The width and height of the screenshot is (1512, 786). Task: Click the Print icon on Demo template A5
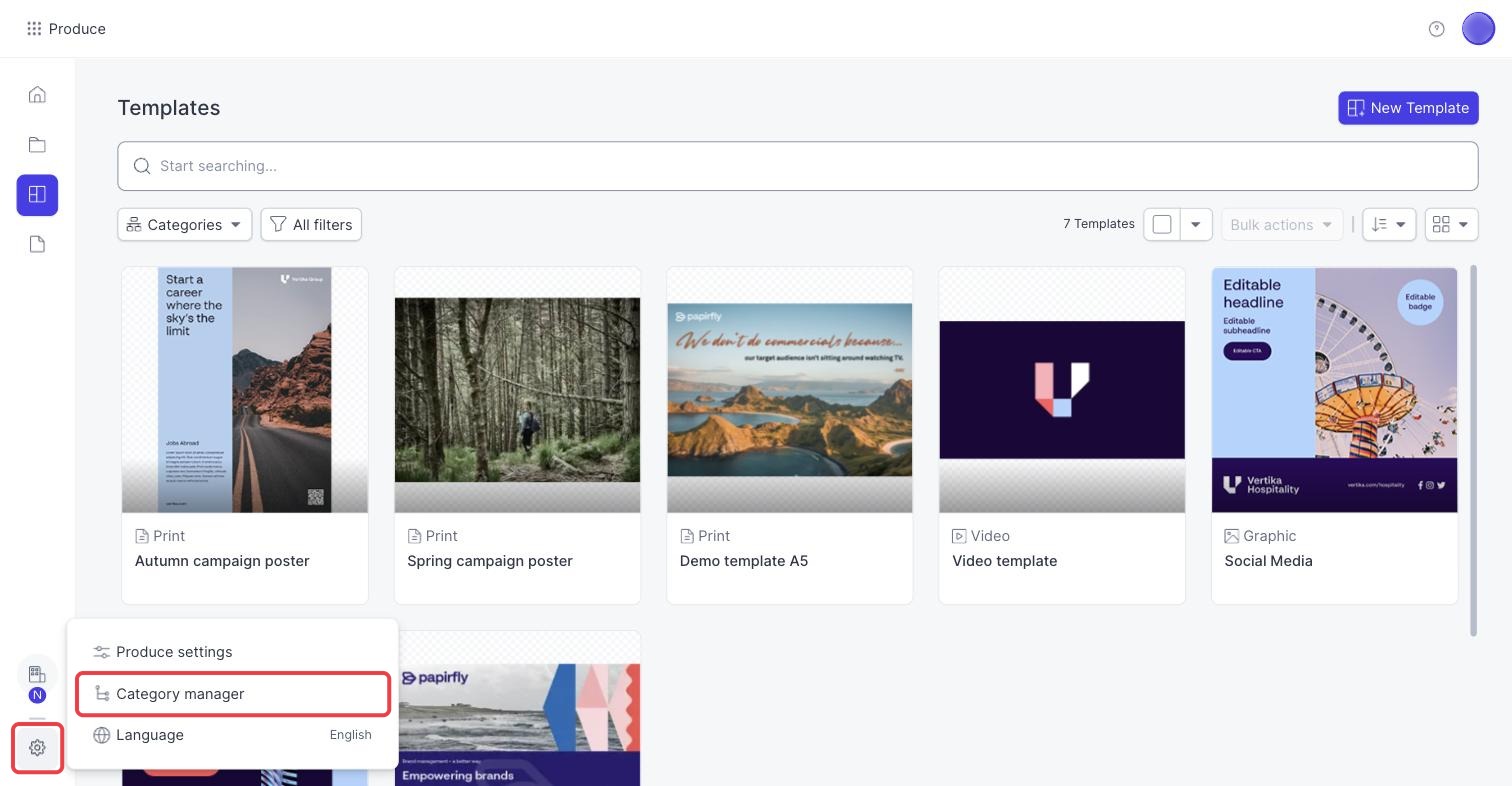pos(687,537)
